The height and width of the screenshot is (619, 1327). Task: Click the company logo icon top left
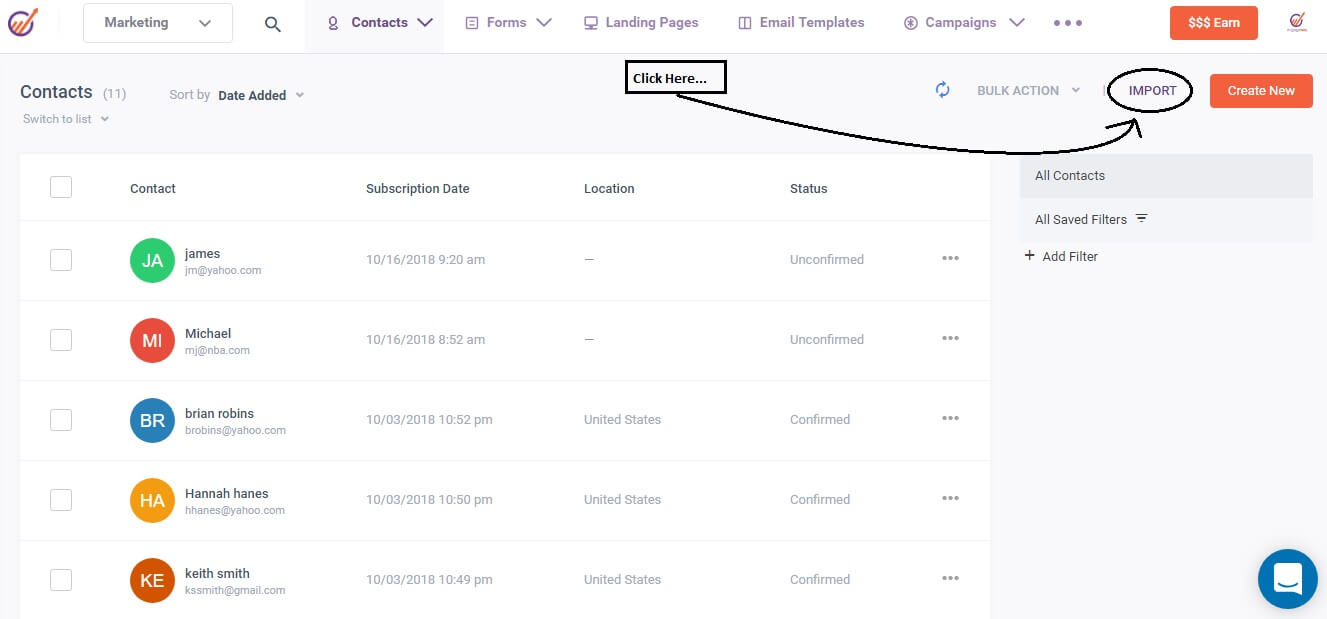coord(24,22)
